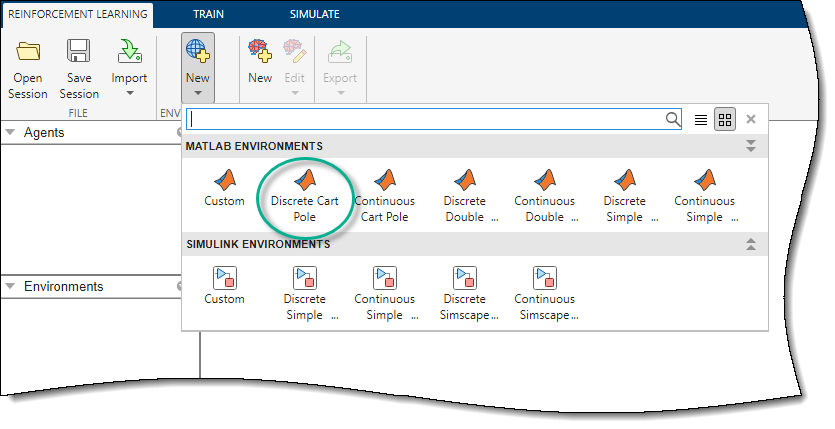
Task: Switch to the Simulate tab
Action: click(315, 14)
